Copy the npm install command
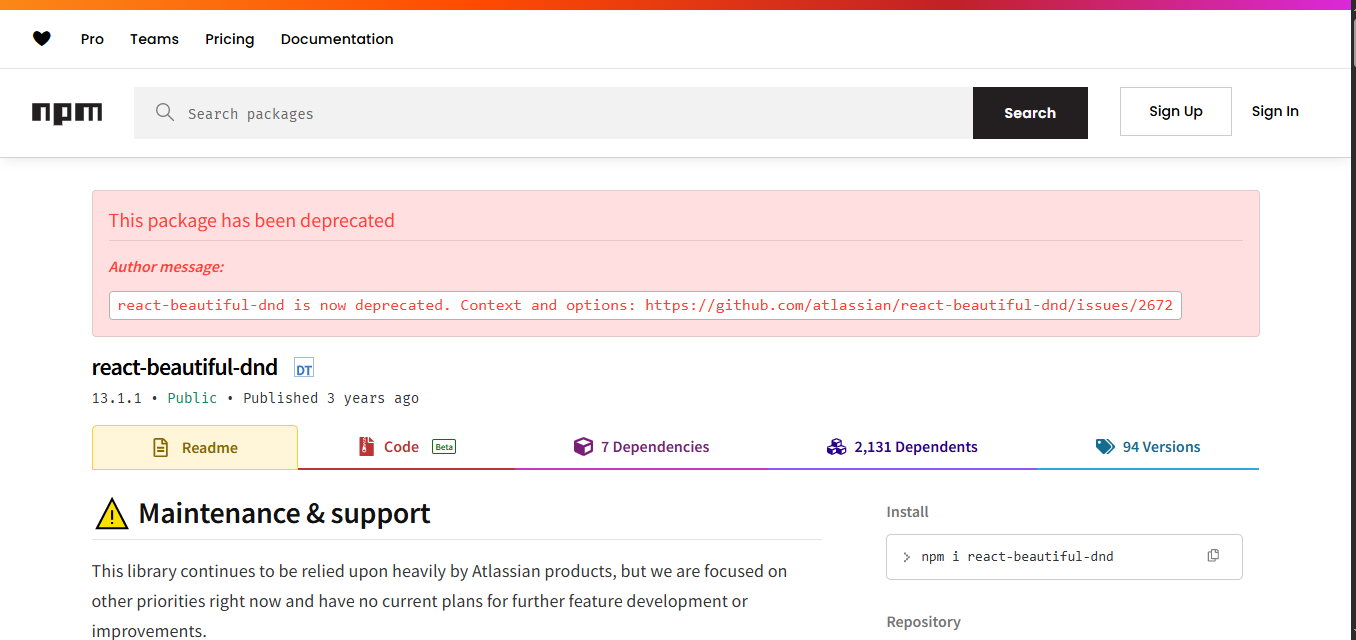1356x640 pixels. point(1213,556)
